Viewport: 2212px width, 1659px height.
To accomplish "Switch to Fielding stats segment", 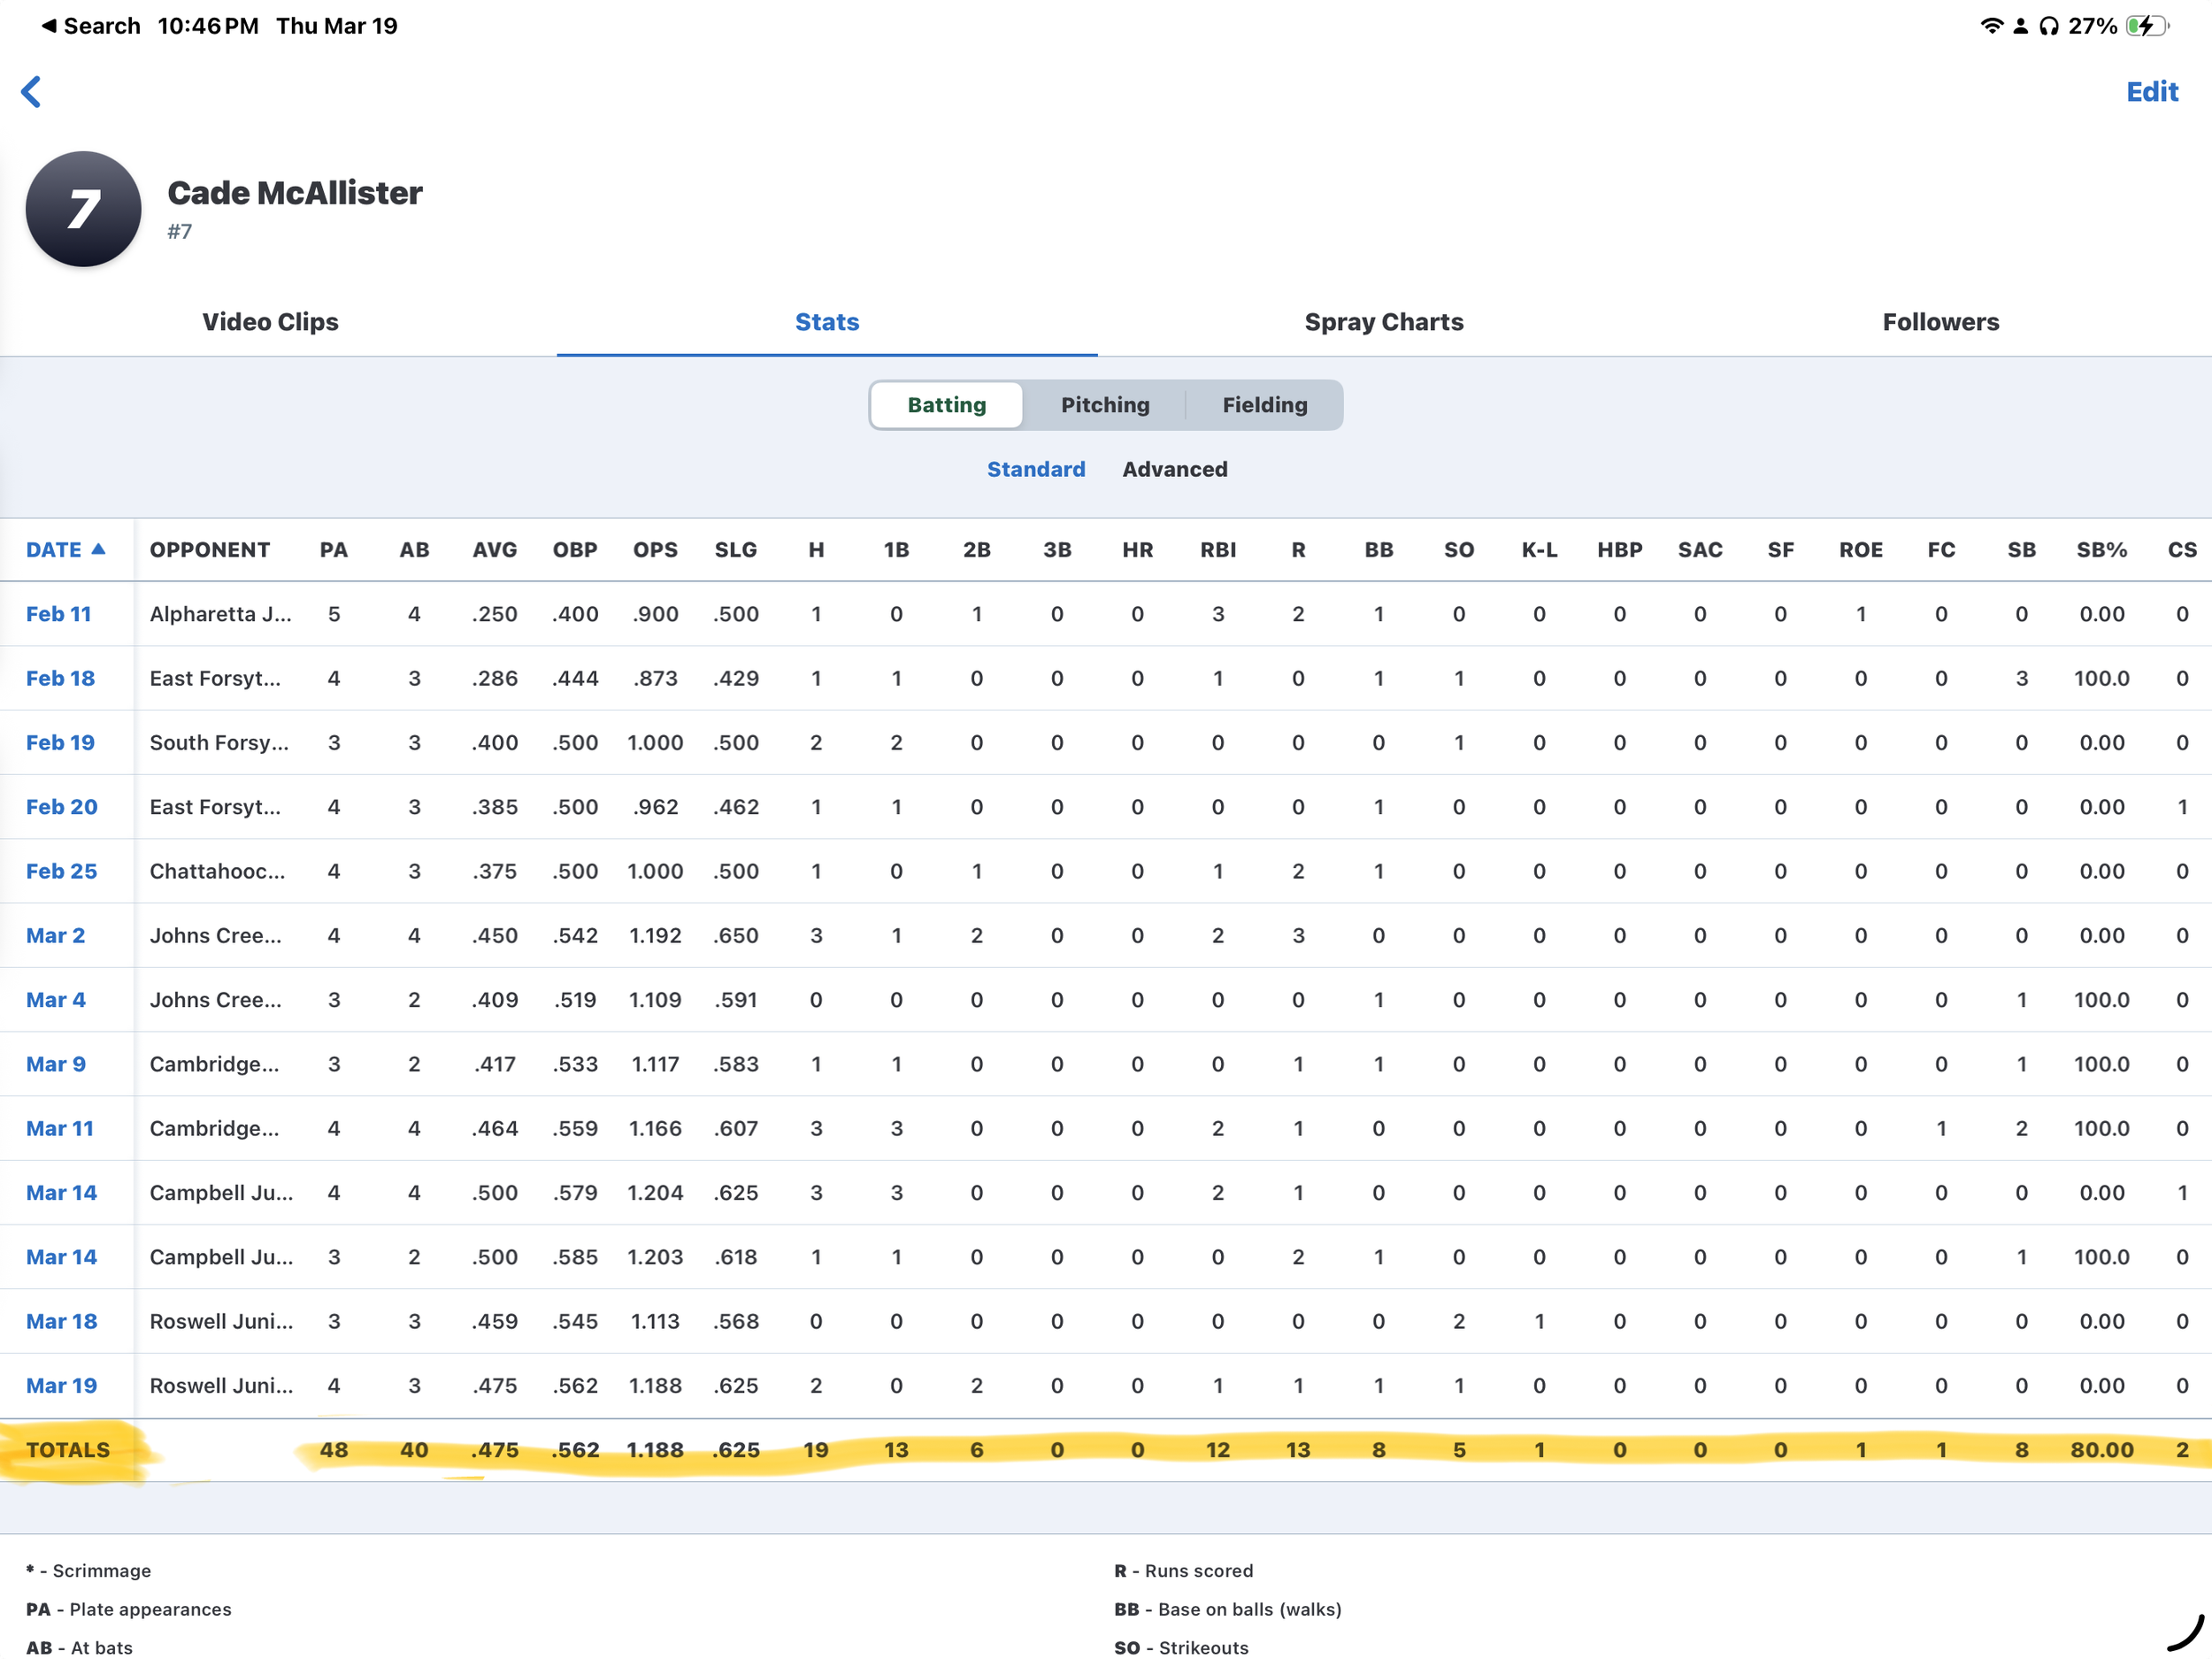I will click(x=1264, y=405).
